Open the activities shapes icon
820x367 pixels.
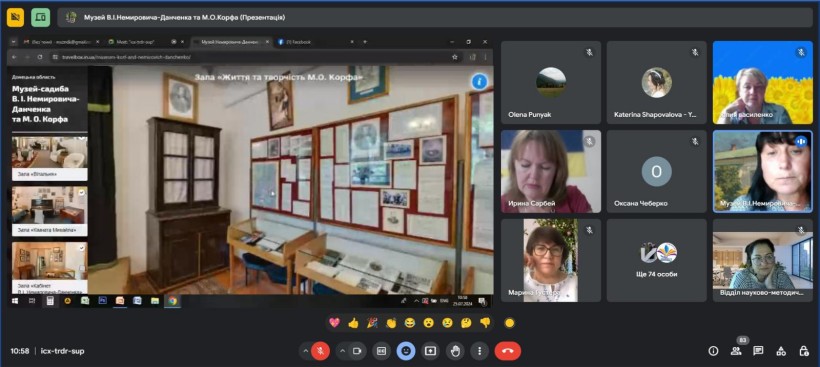781,351
